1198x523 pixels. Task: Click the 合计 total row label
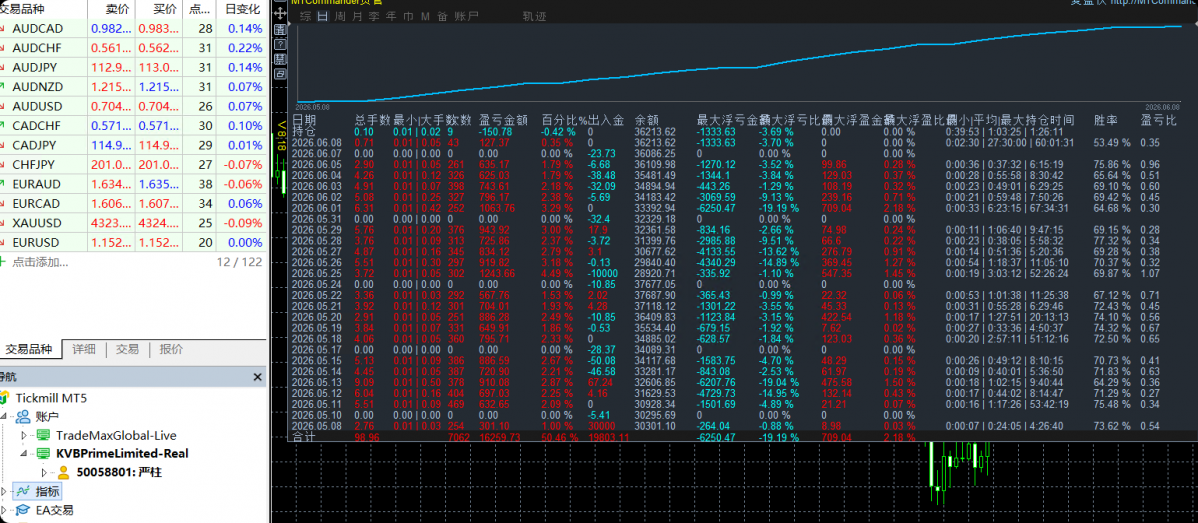303,437
